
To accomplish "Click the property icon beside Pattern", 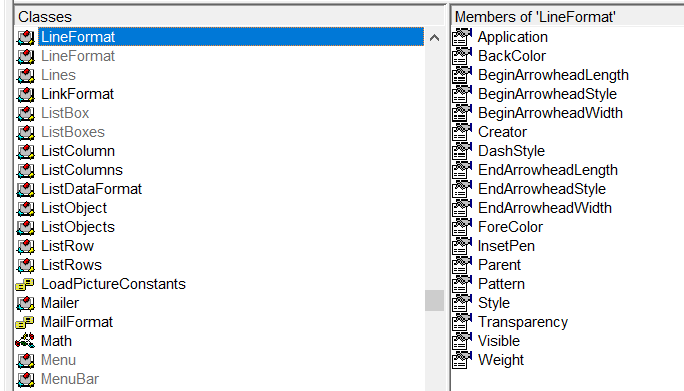I will [x=462, y=284].
